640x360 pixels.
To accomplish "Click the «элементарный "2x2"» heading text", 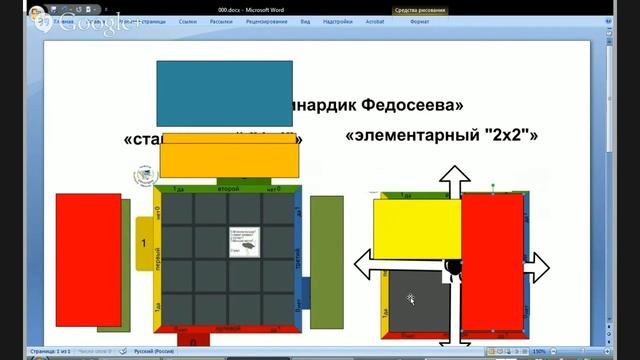I will pyautogui.click(x=442, y=135).
